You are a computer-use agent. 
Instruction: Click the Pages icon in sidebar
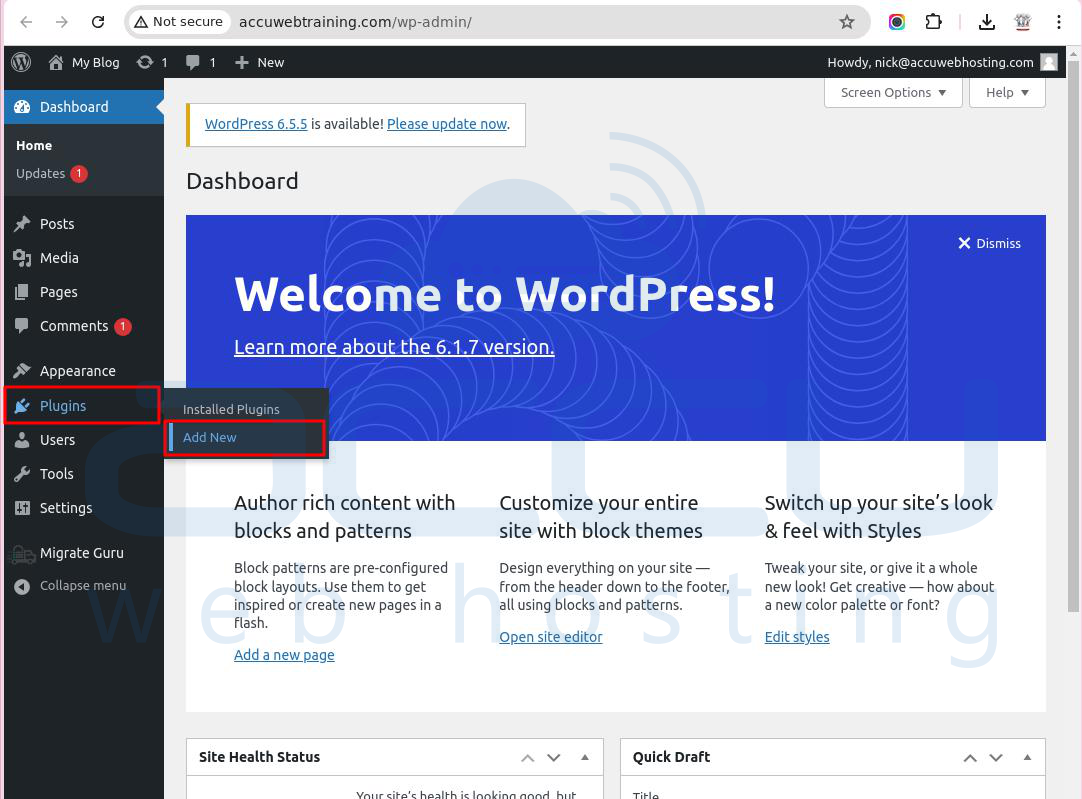coord(22,292)
